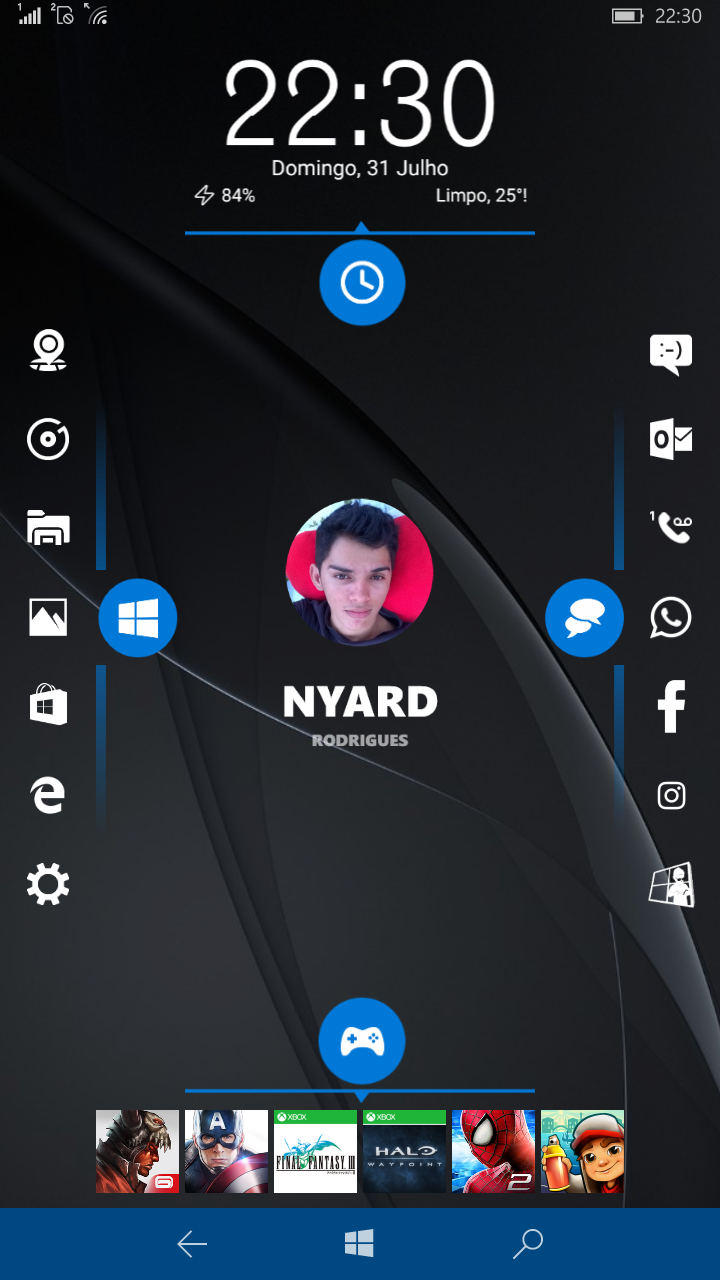Tap the back arrow navigation button
720x1280 pixels.
coord(192,1244)
